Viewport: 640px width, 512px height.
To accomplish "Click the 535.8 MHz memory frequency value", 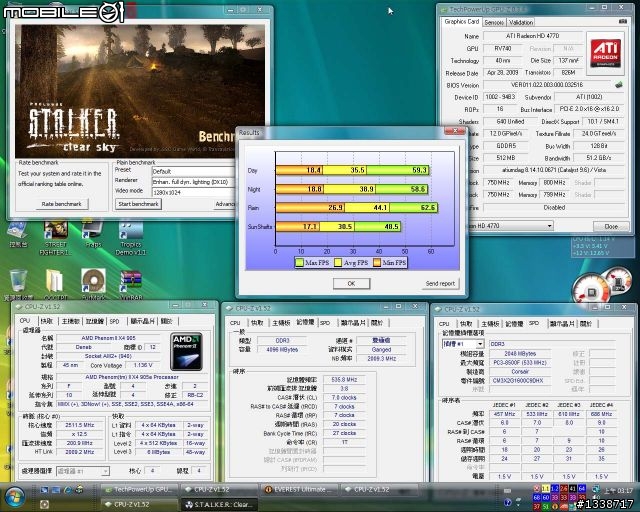I will coord(344,380).
